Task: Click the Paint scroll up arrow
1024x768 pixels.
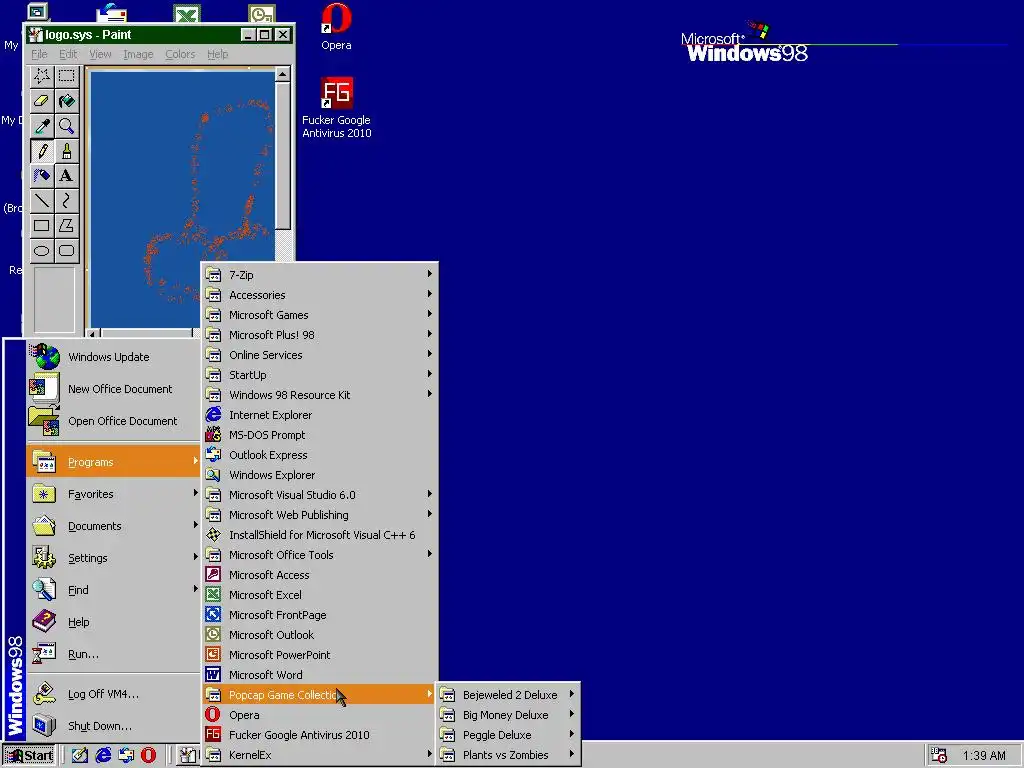Action: point(282,74)
